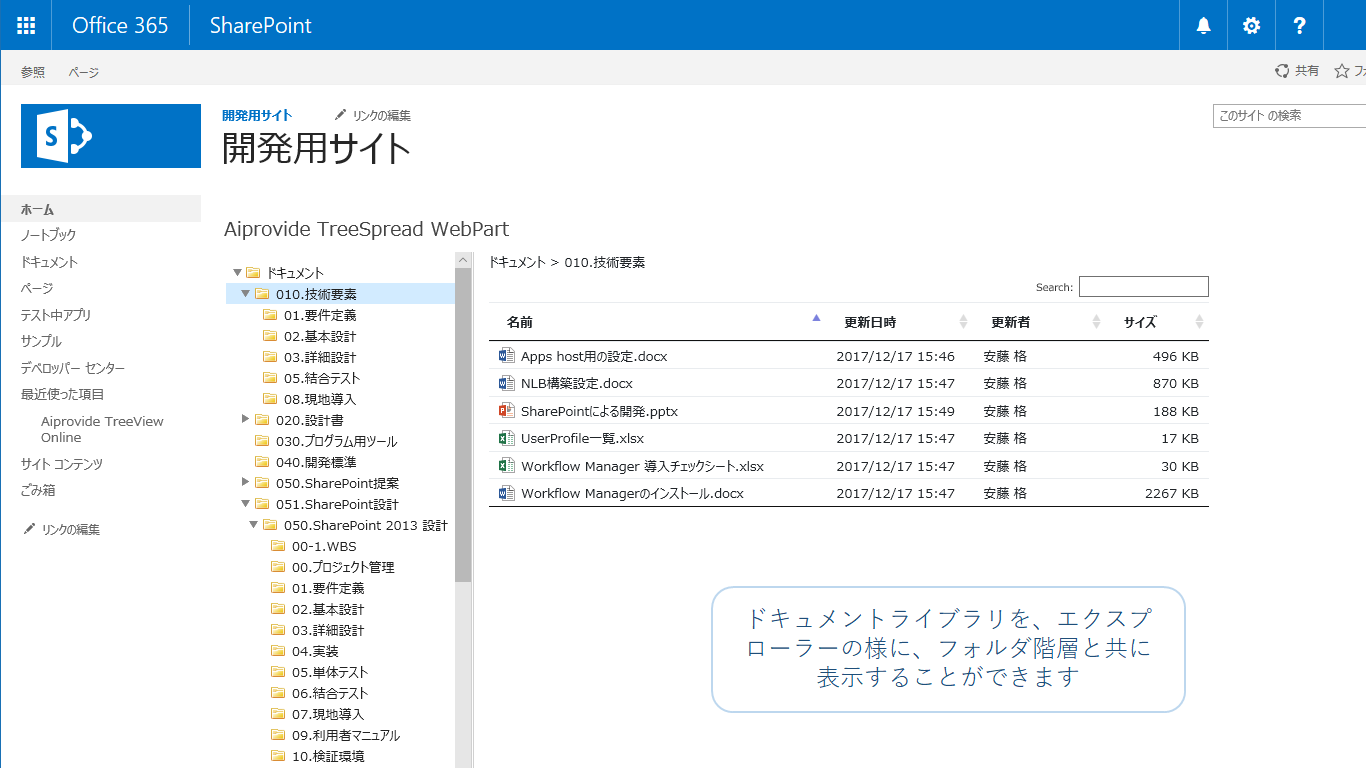Click the Search field above the file table
1366x768 pixels.
click(1144, 287)
